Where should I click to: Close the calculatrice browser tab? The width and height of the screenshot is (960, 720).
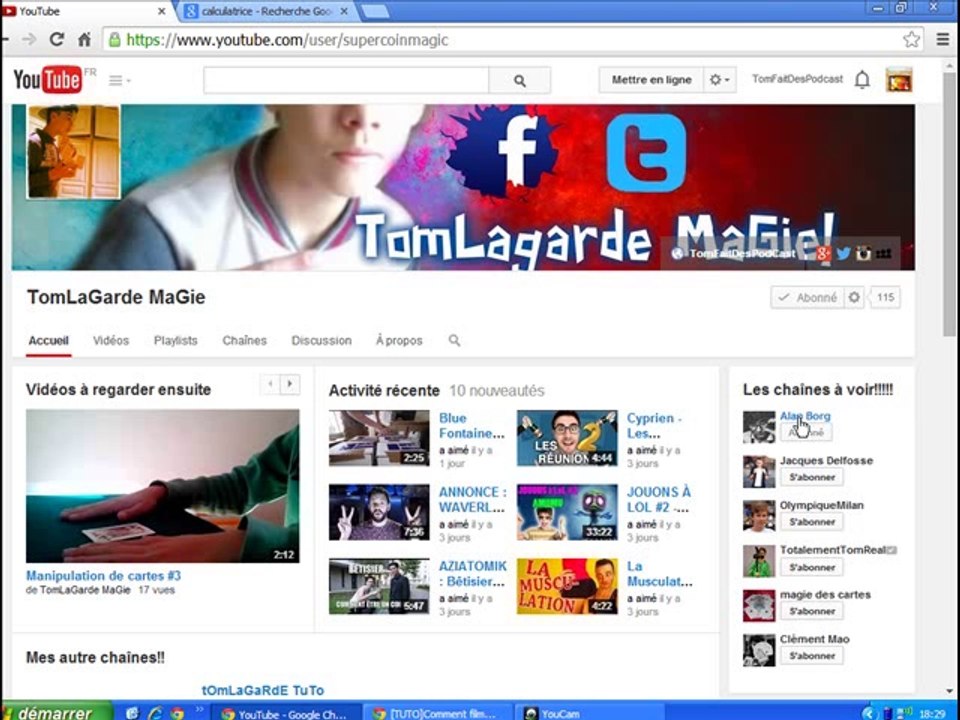344,11
